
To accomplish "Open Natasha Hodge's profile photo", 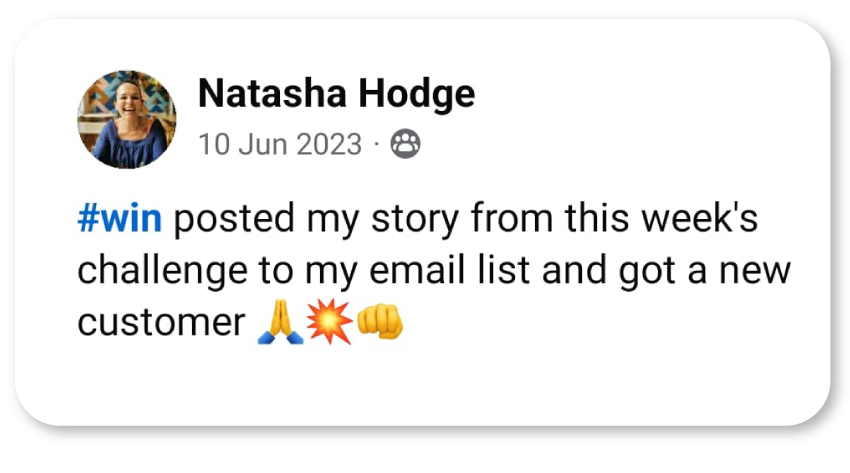I will pos(127,119).
